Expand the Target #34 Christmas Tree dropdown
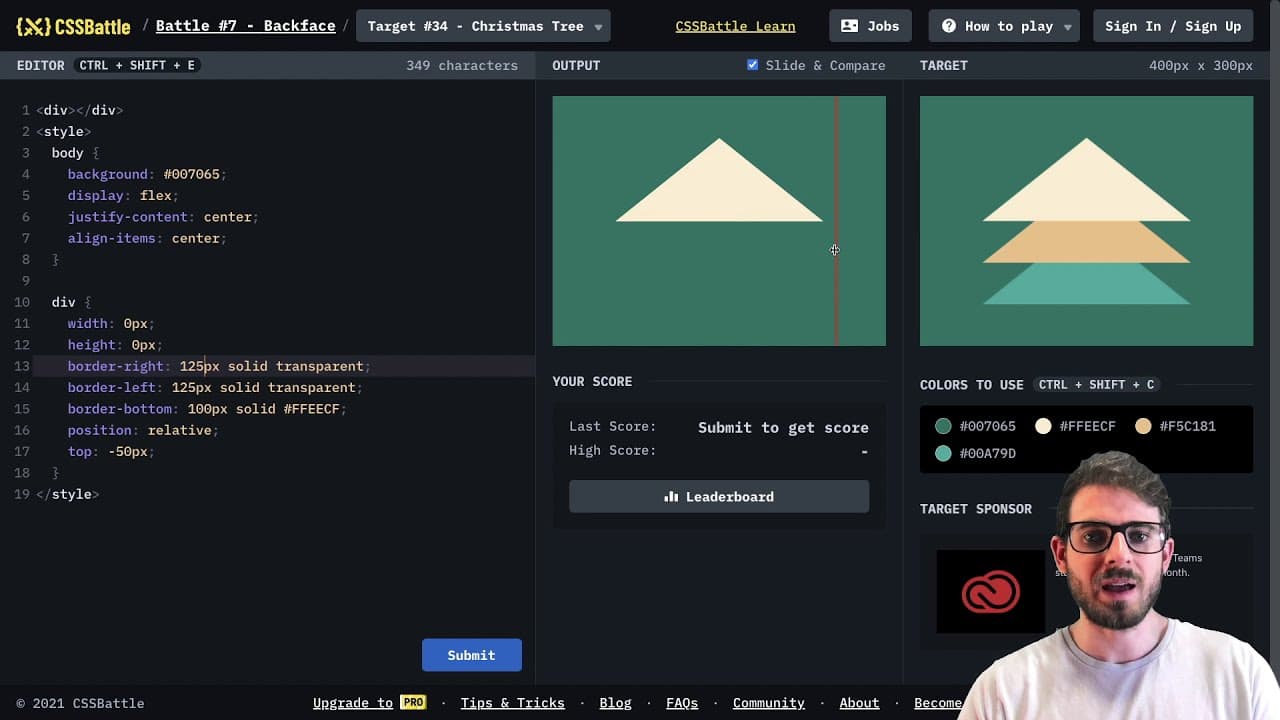 [484, 26]
